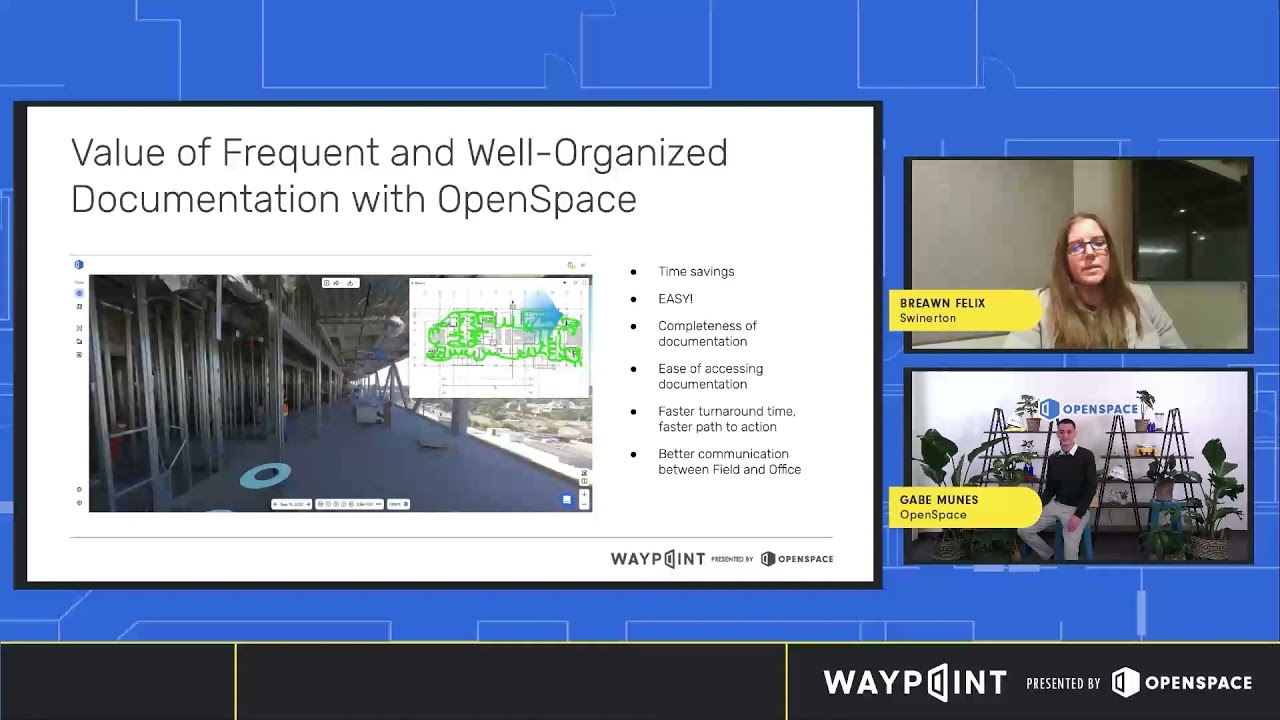Click the green walk path on the floor plan

[x=503, y=337]
